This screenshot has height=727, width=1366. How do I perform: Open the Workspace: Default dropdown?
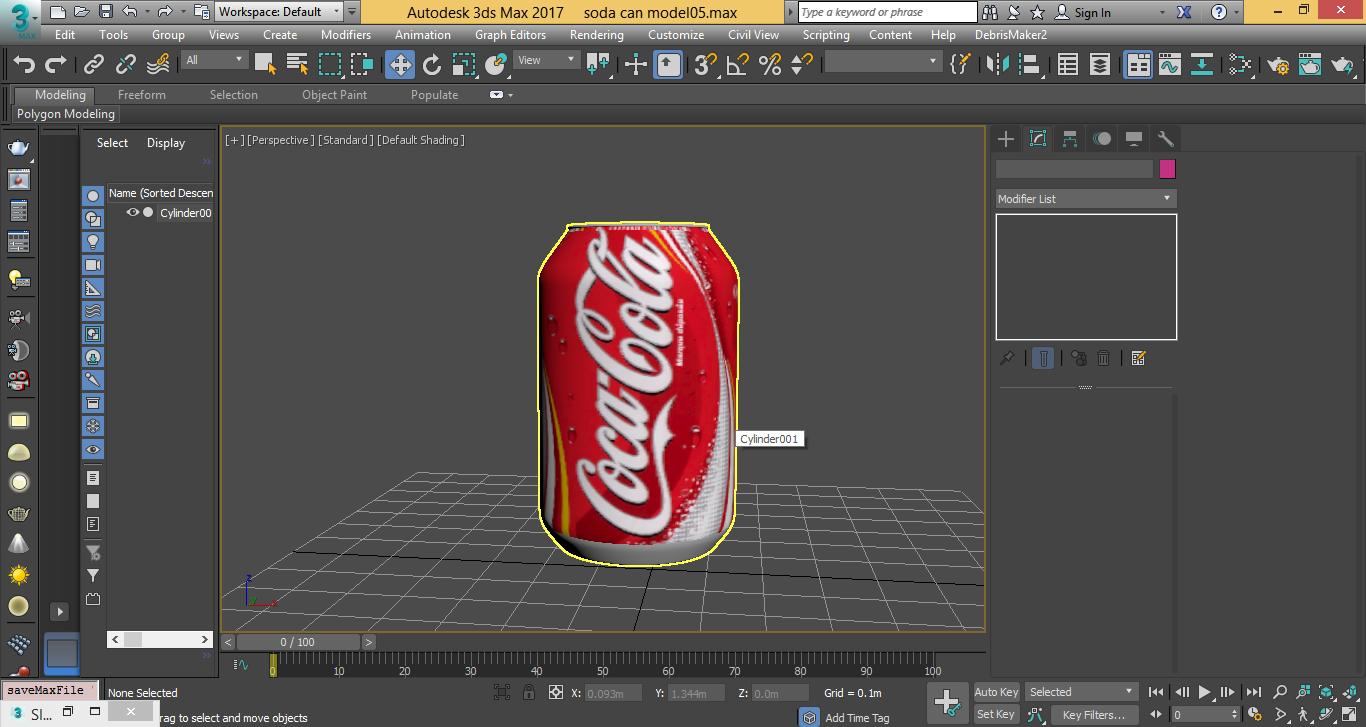pos(279,12)
